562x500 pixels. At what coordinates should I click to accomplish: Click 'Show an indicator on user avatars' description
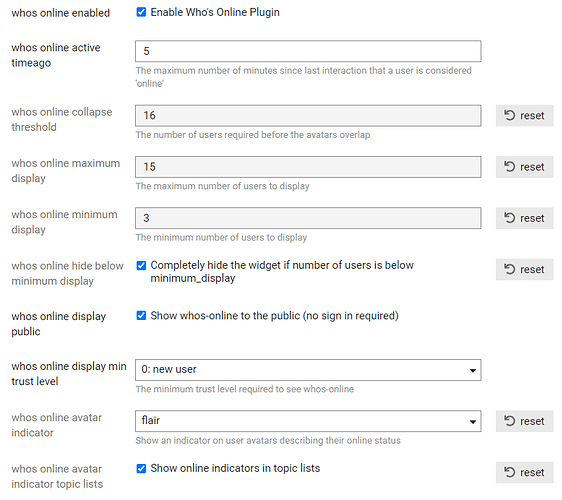tap(268, 440)
